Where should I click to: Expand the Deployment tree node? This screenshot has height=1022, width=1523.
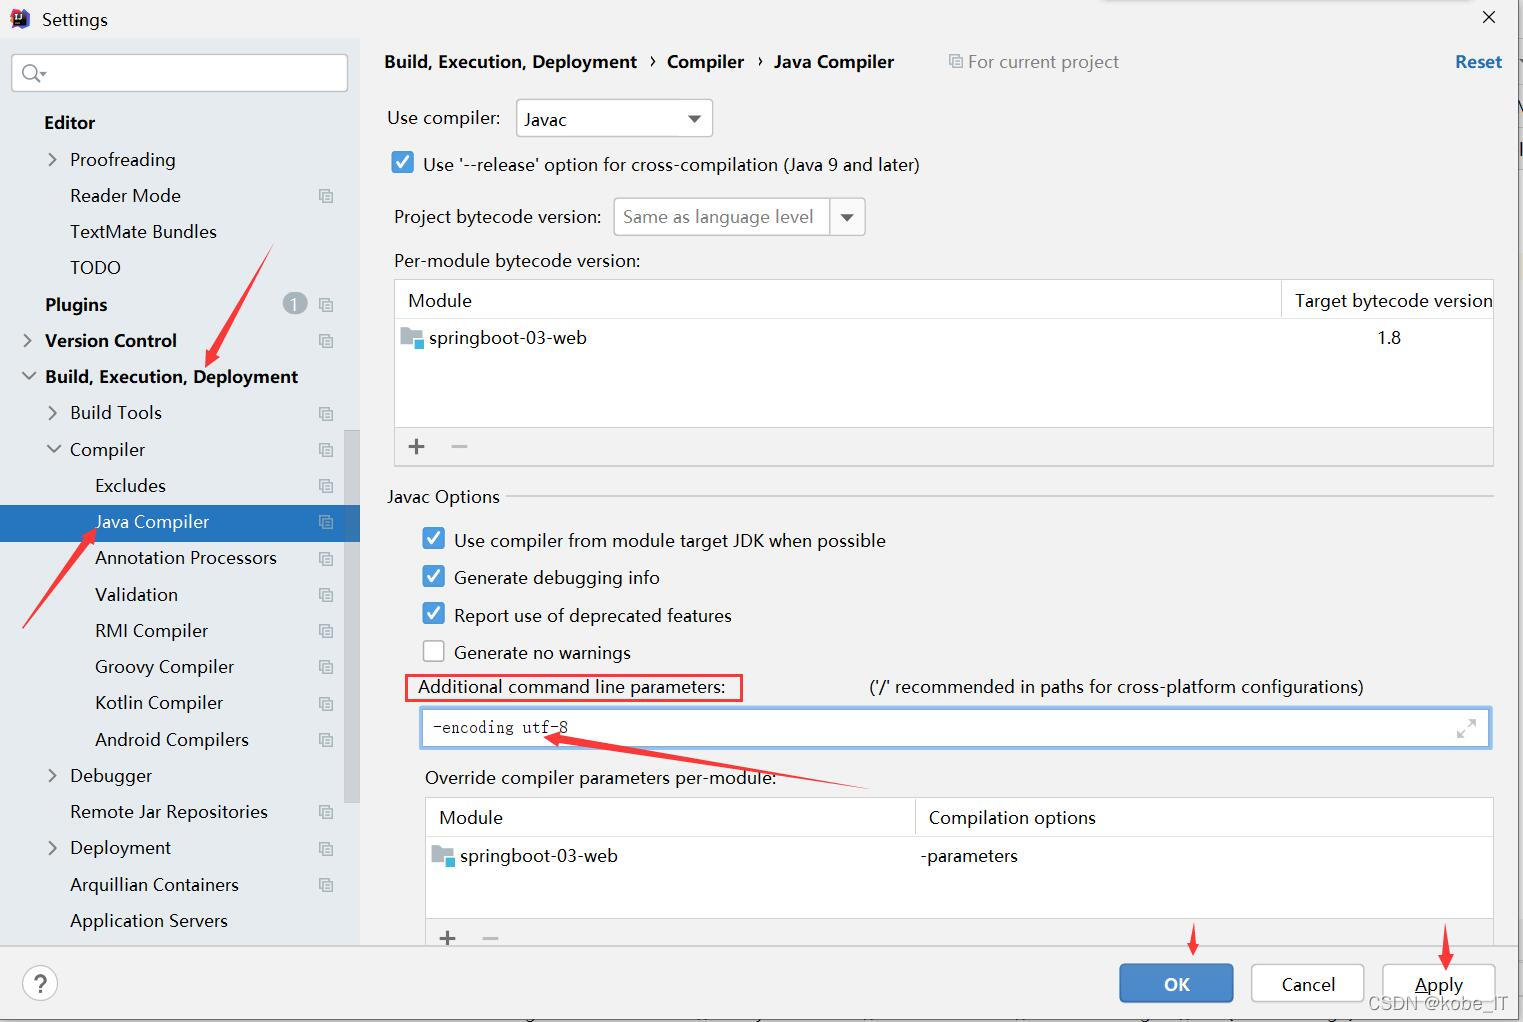click(52, 848)
